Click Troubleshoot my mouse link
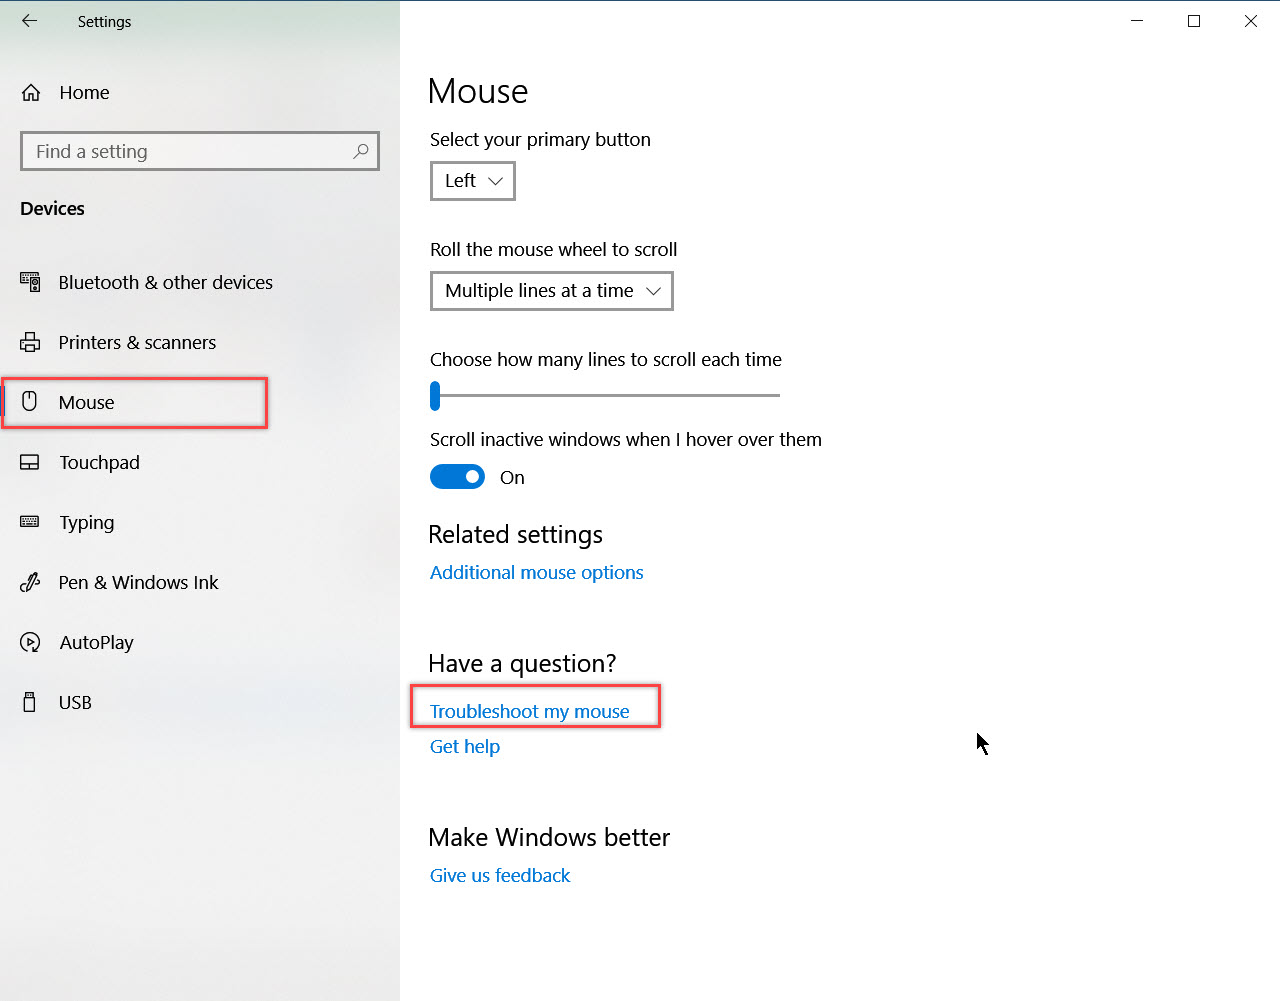The width and height of the screenshot is (1280, 1001). [x=530, y=711]
